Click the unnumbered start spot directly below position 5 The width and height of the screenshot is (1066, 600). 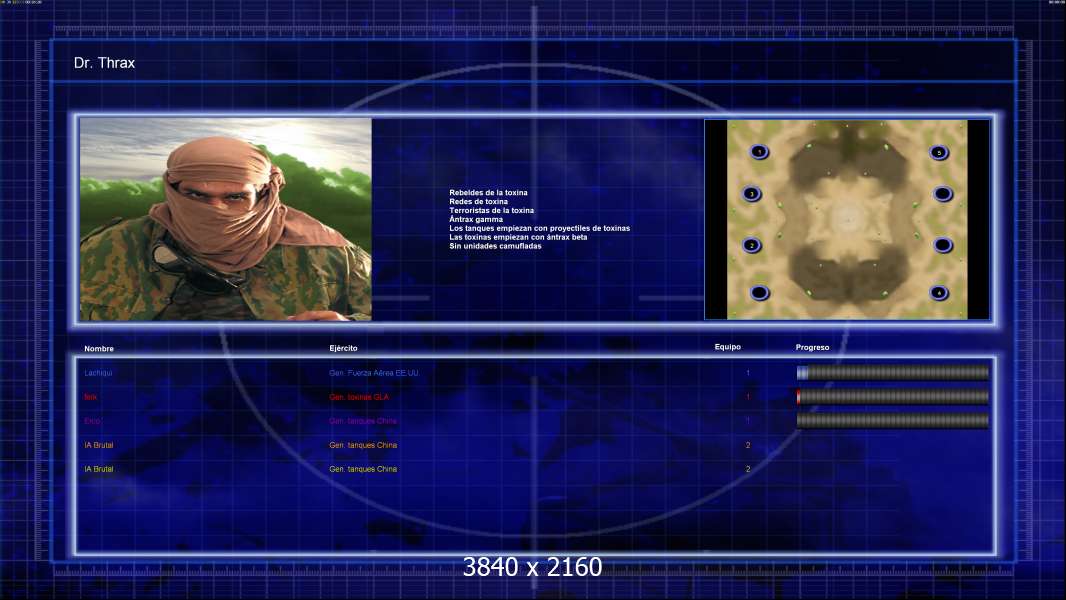[x=942, y=194]
